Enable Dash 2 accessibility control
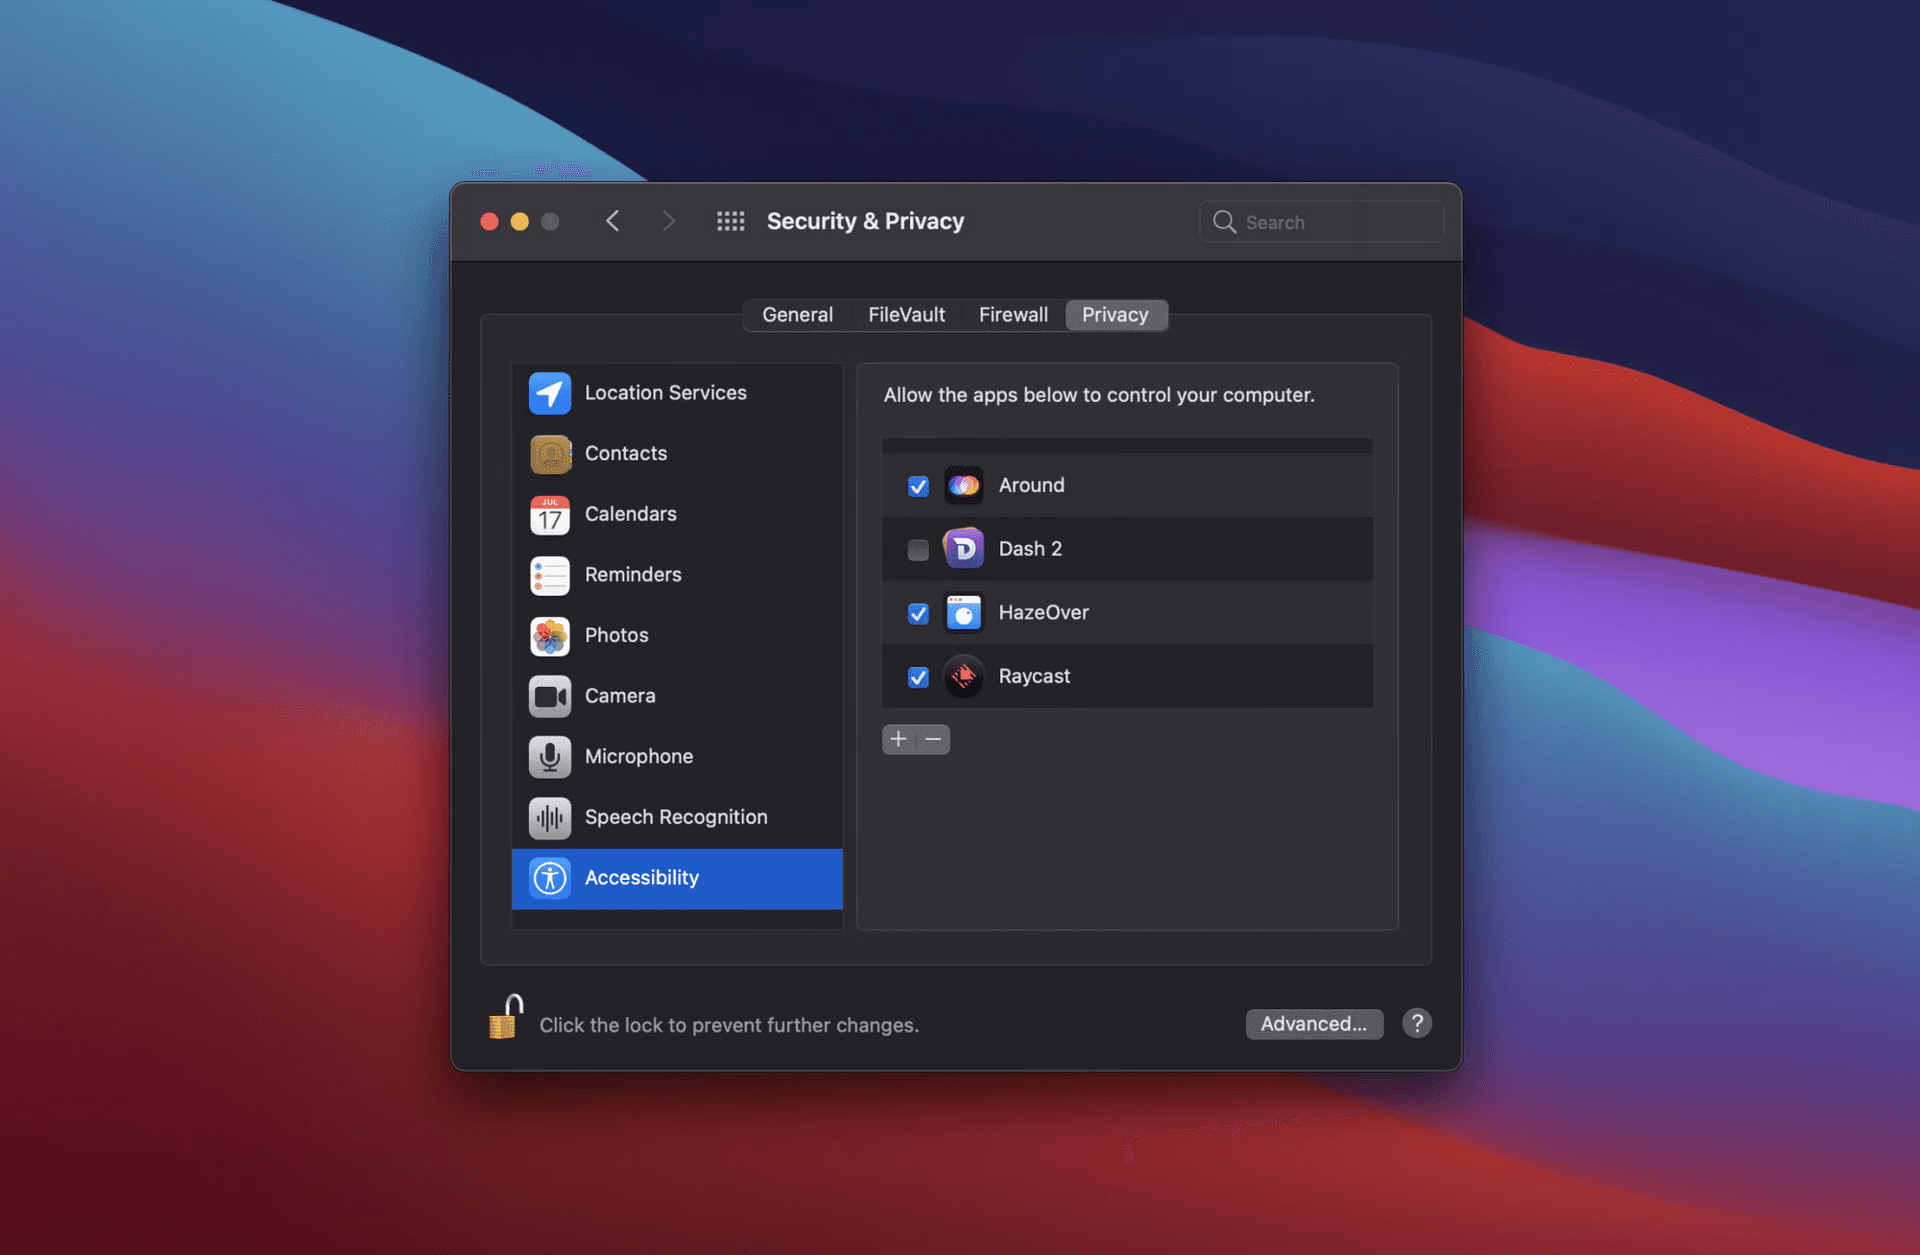 [x=917, y=549]
